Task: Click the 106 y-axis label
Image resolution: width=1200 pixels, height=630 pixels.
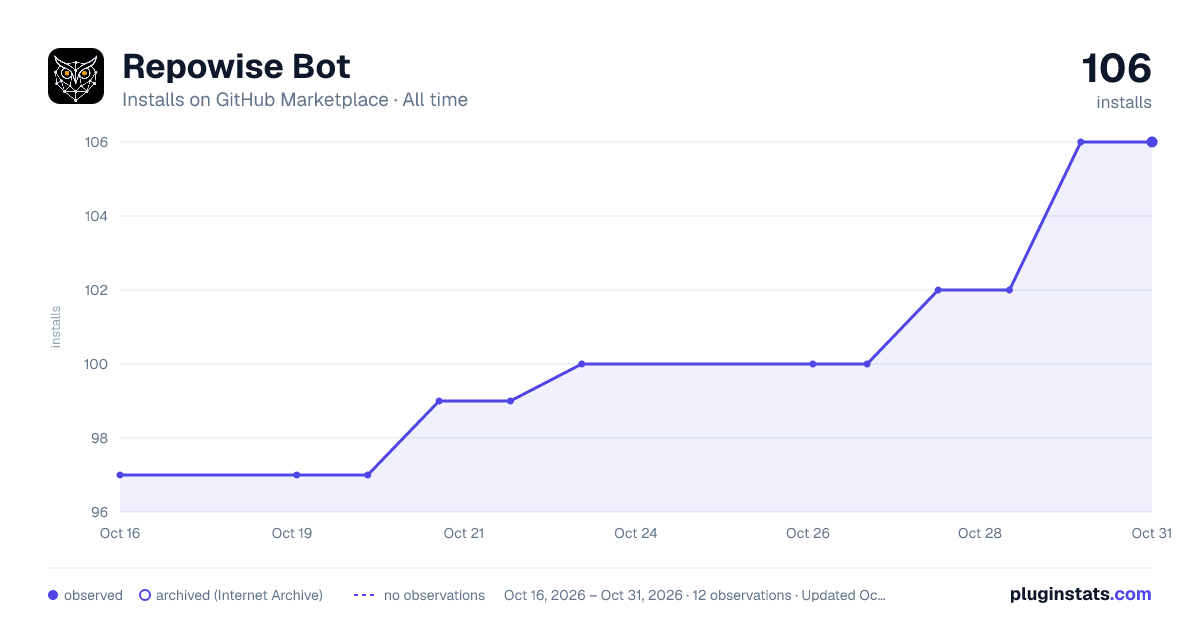Action: point(96,142)
